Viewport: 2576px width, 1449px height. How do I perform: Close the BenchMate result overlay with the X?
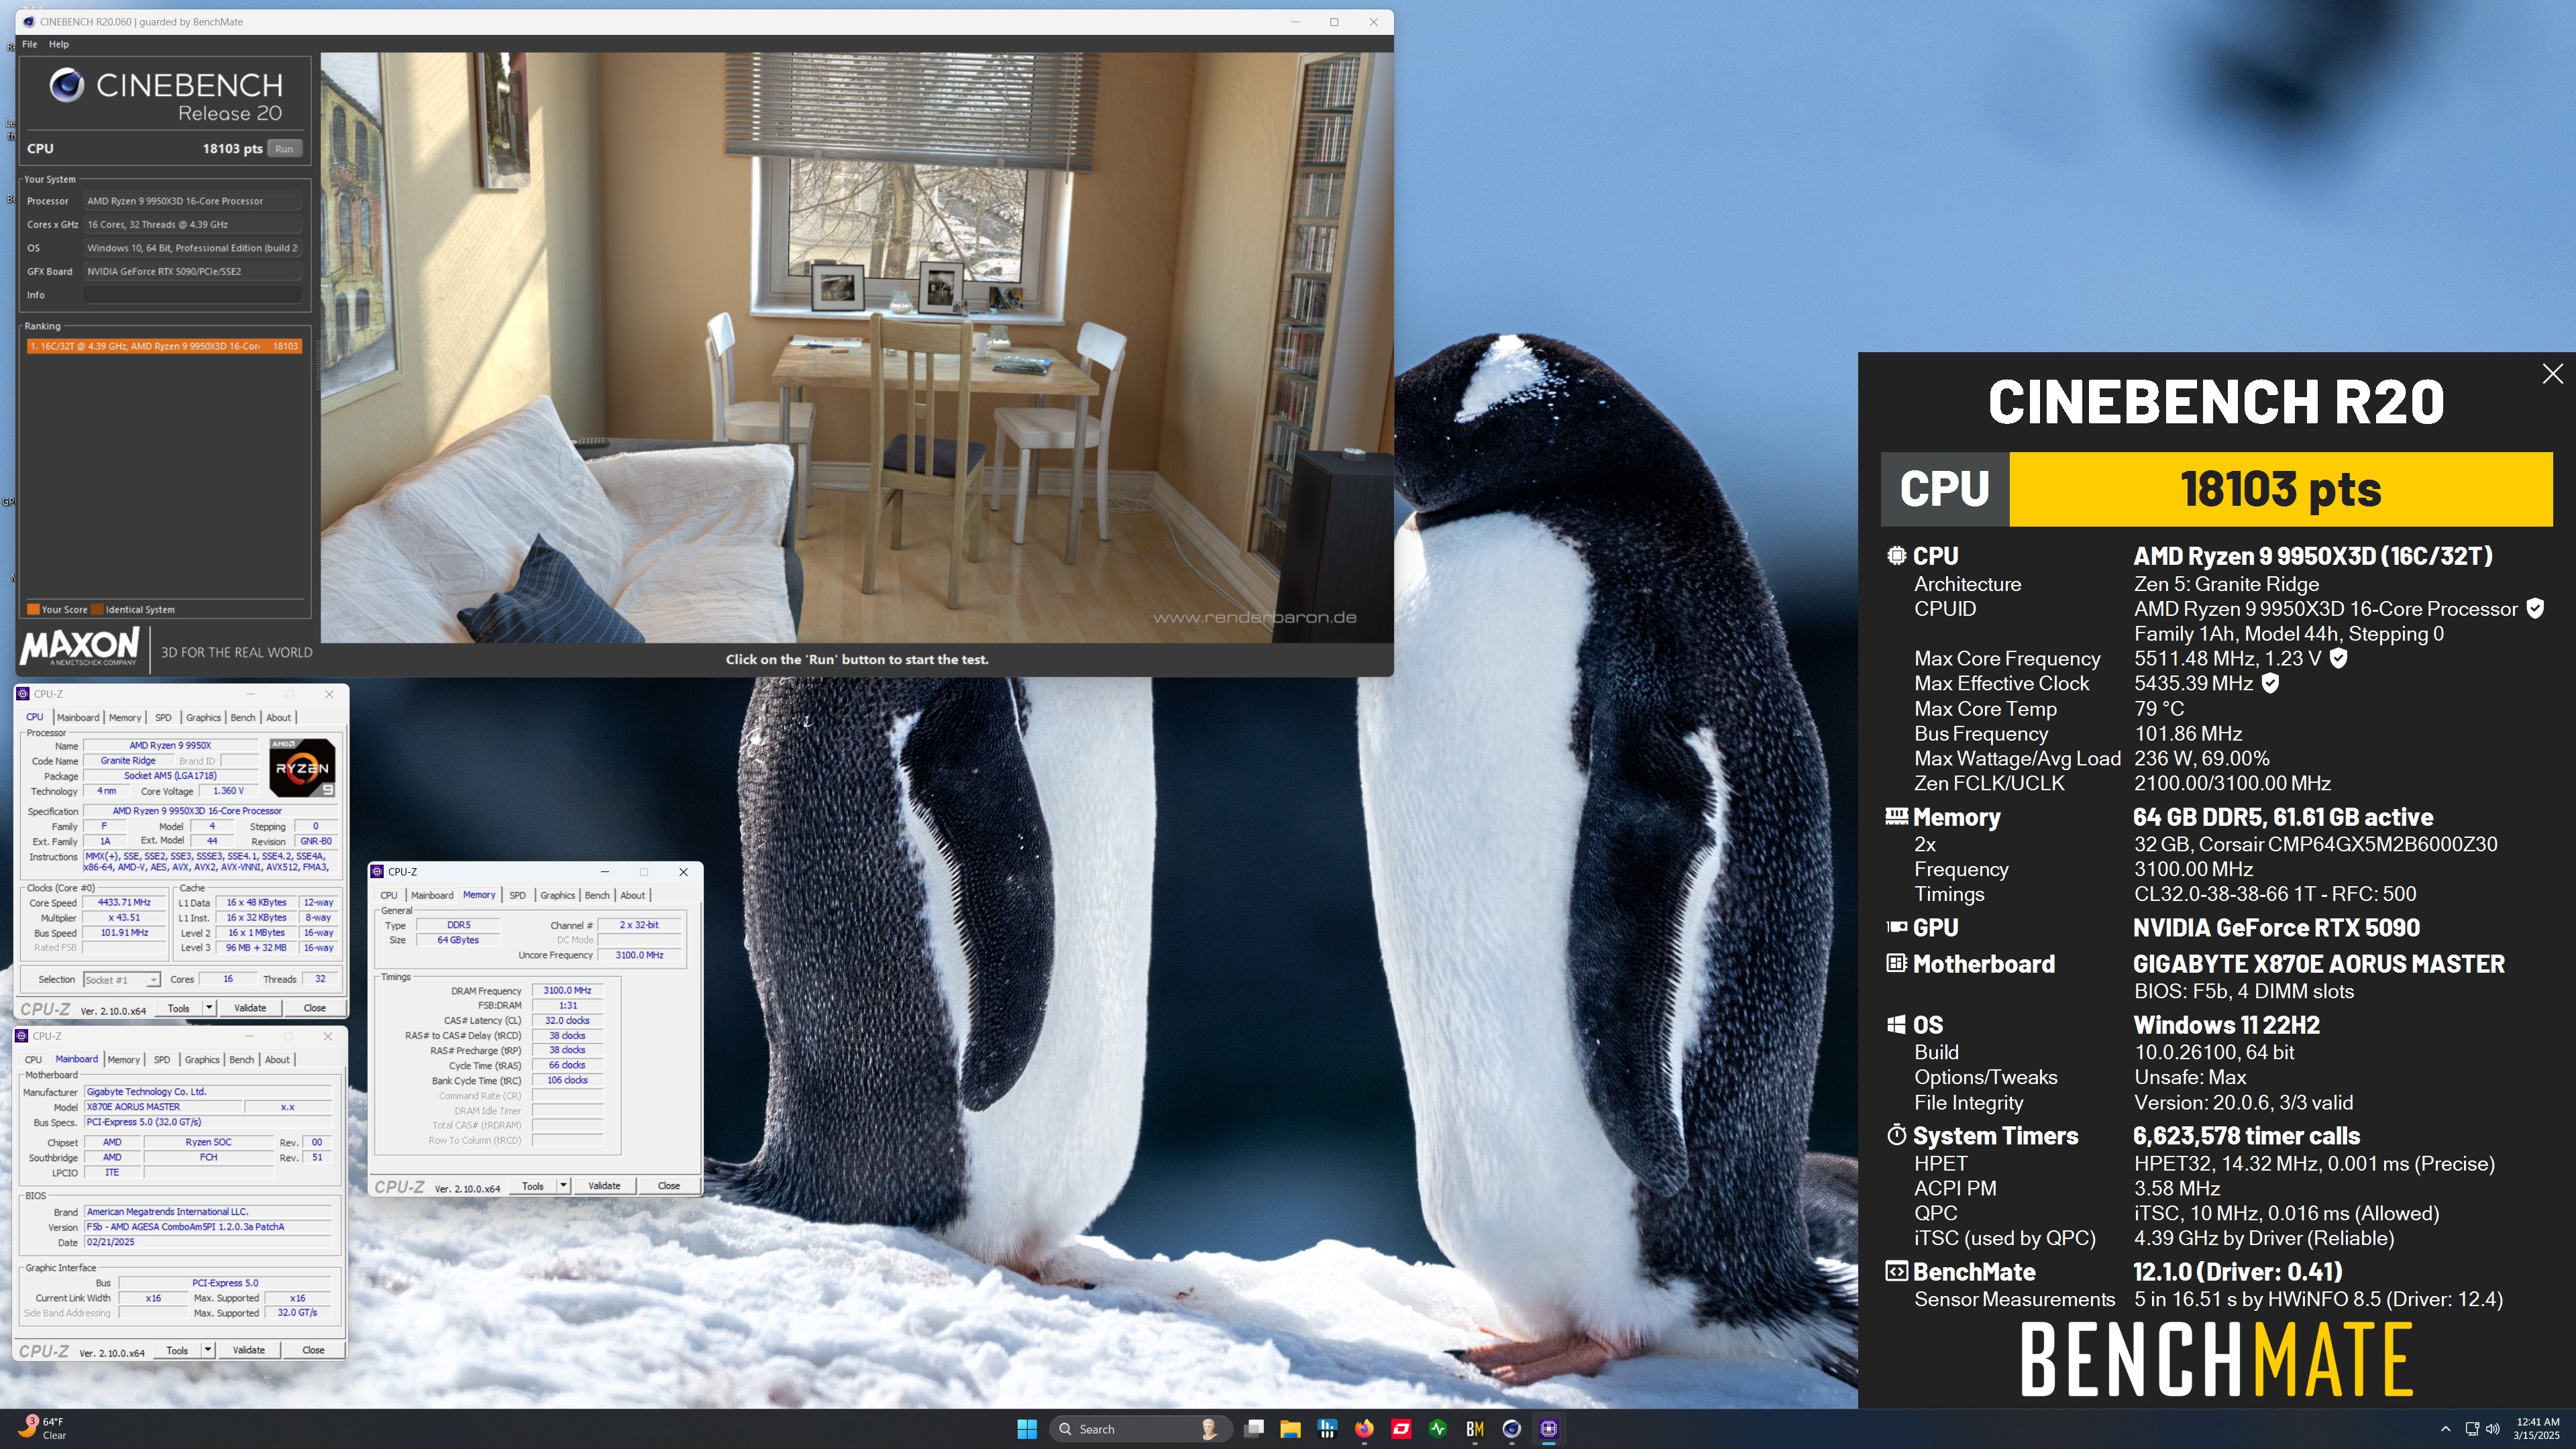pos(2552,374)
